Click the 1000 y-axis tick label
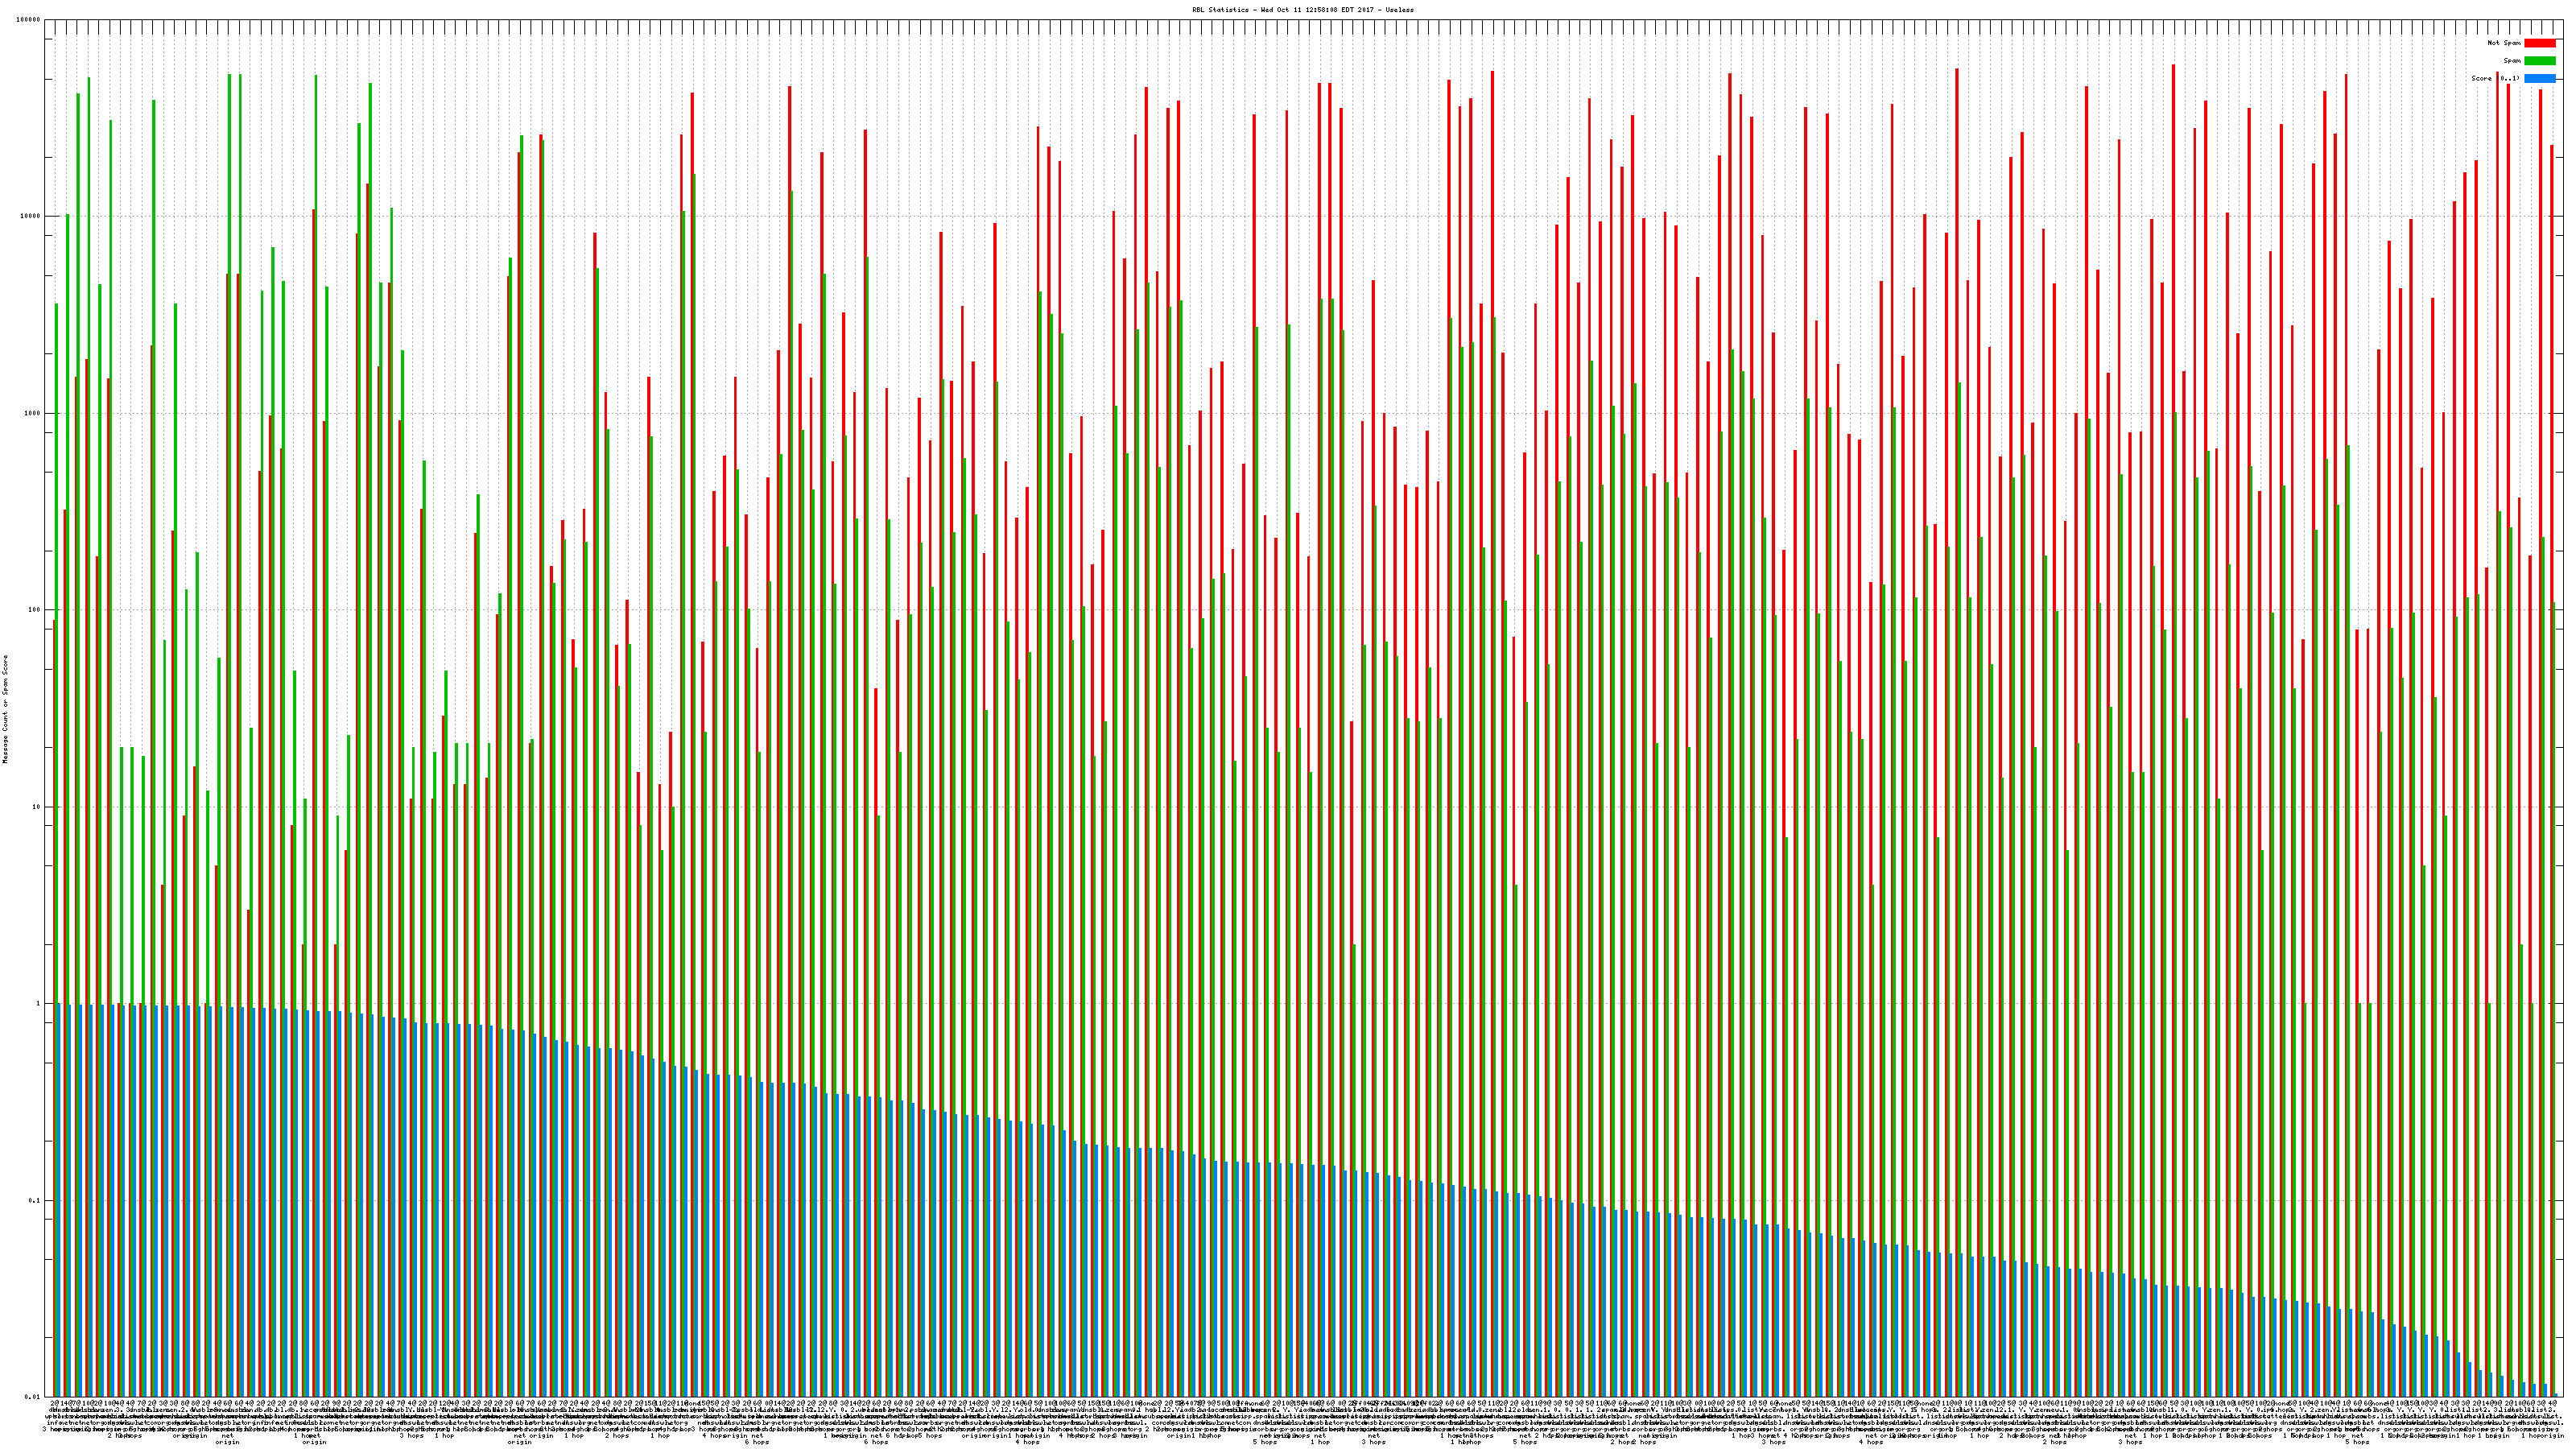 [x=33, y=414]
